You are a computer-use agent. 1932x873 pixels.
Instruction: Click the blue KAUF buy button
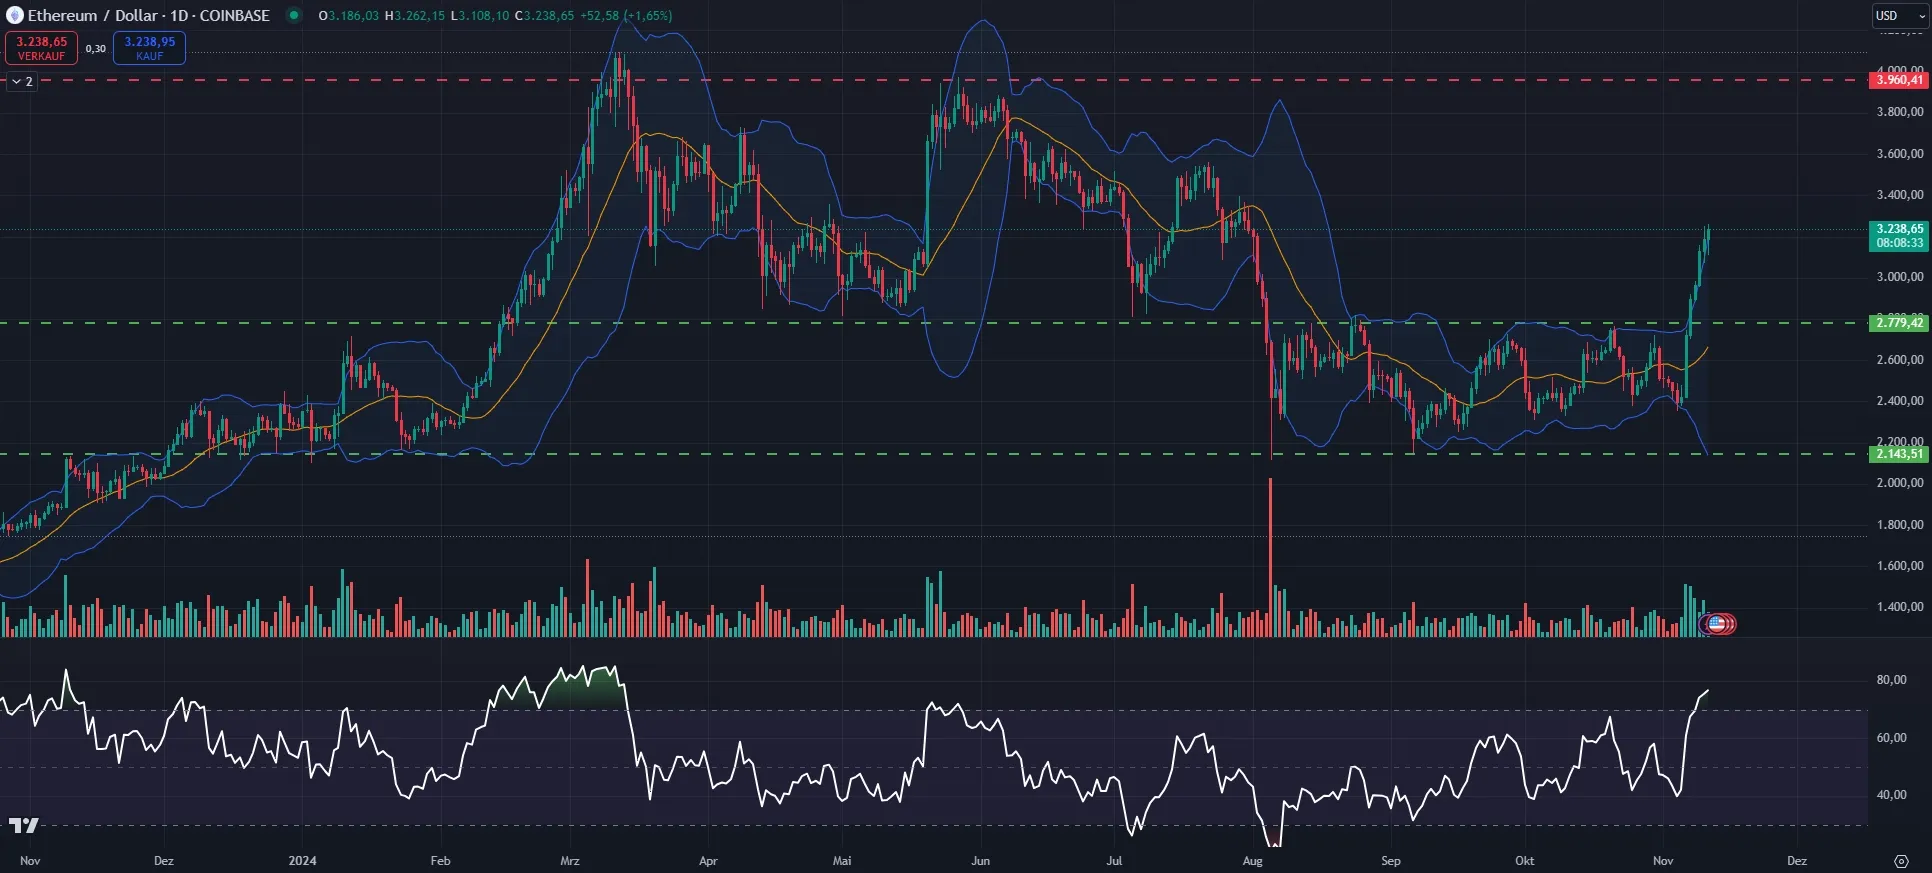pos(149,48)
